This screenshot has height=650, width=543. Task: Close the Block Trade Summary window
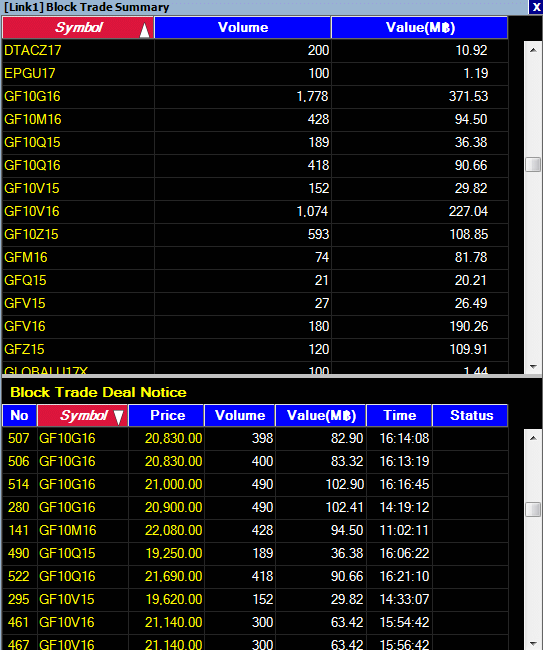(536, 7)
